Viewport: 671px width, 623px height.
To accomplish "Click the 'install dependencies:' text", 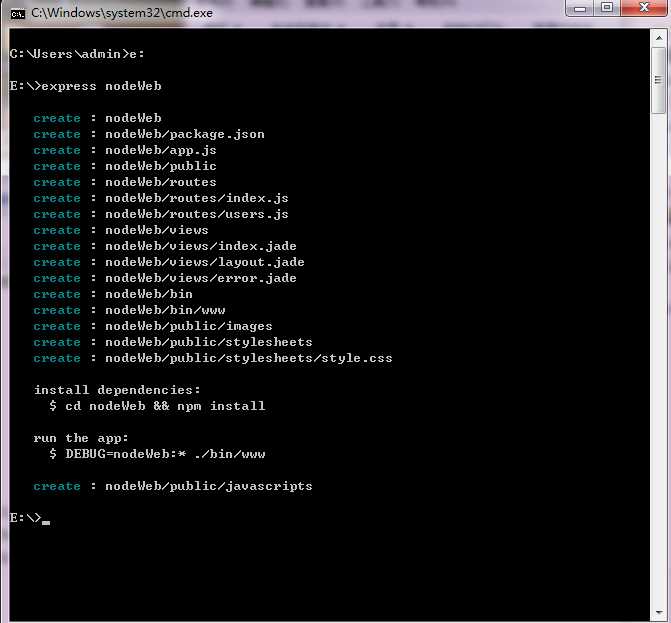I will tap(117, 390).
